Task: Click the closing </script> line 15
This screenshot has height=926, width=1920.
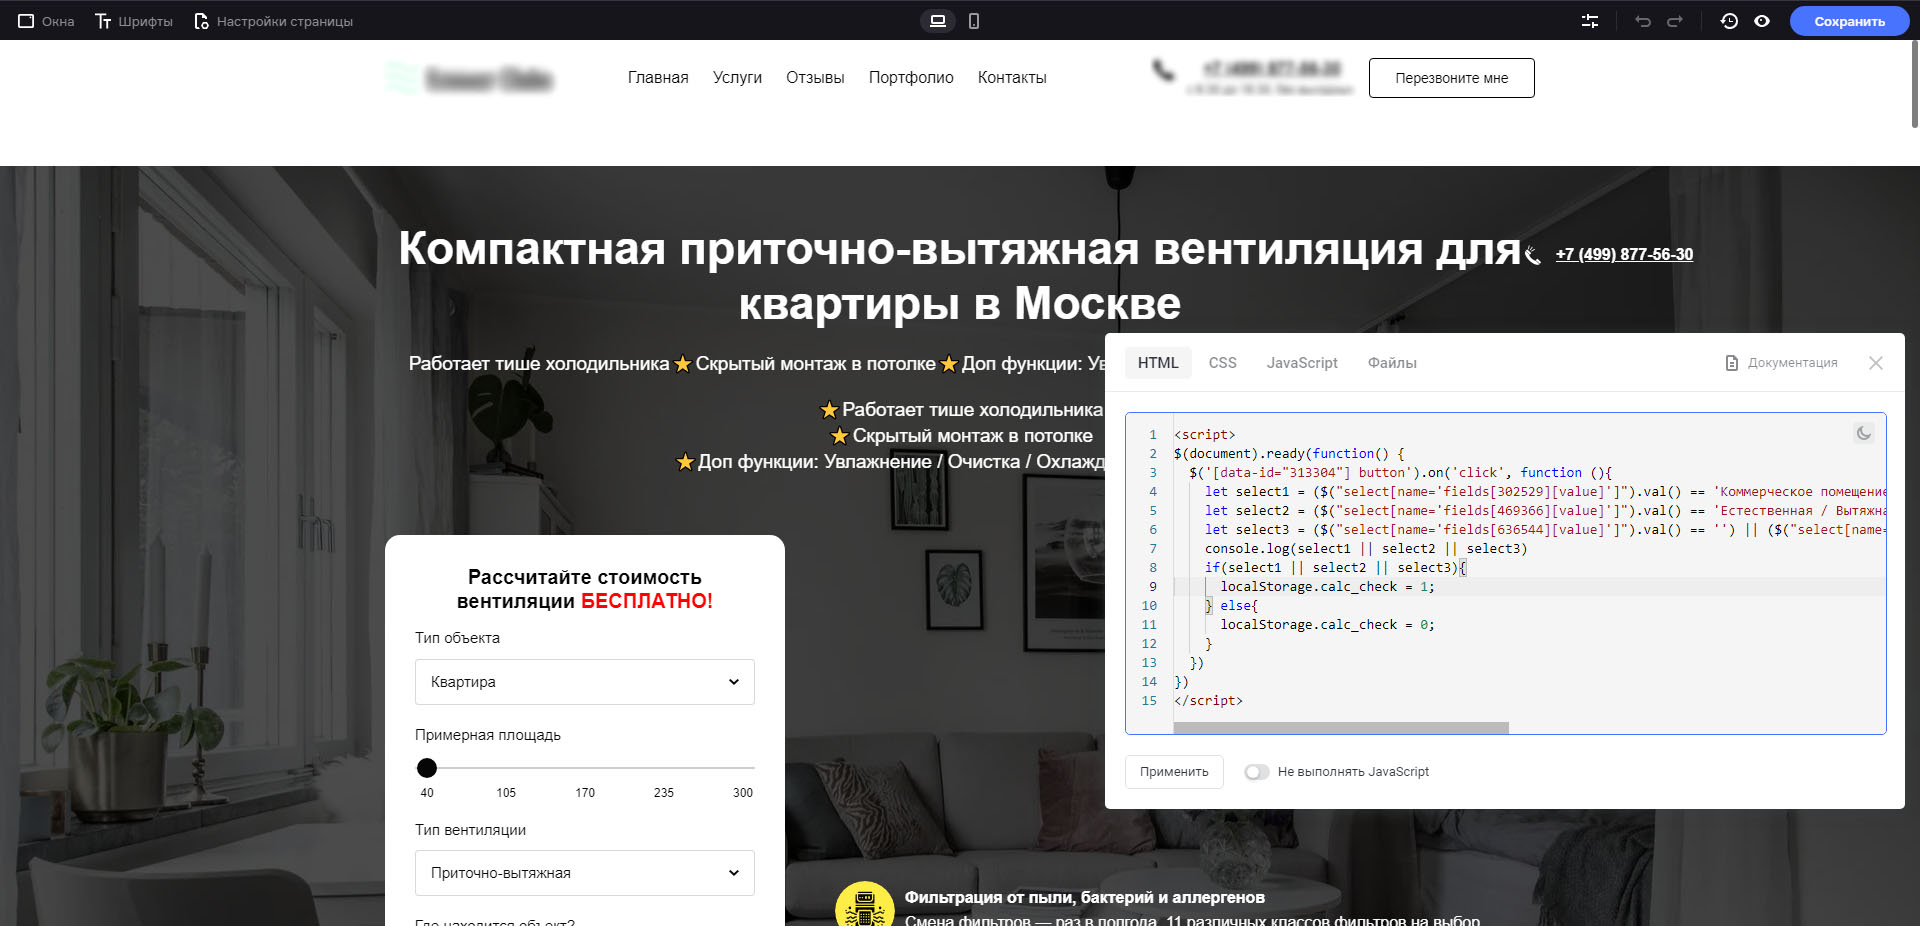Action: (x=1208, y=701)
